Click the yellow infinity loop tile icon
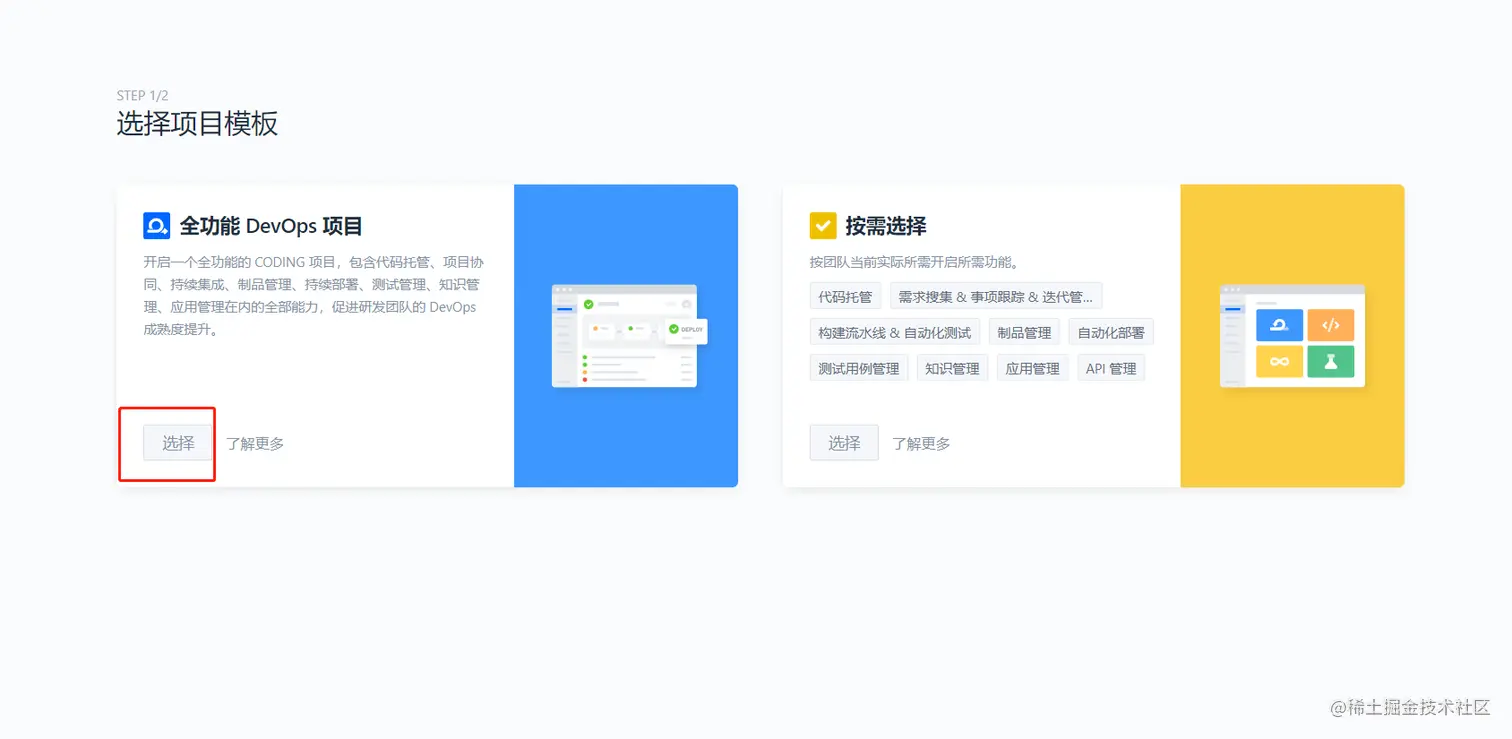This screenshot has height=739, width=1512. (1279, 362)
